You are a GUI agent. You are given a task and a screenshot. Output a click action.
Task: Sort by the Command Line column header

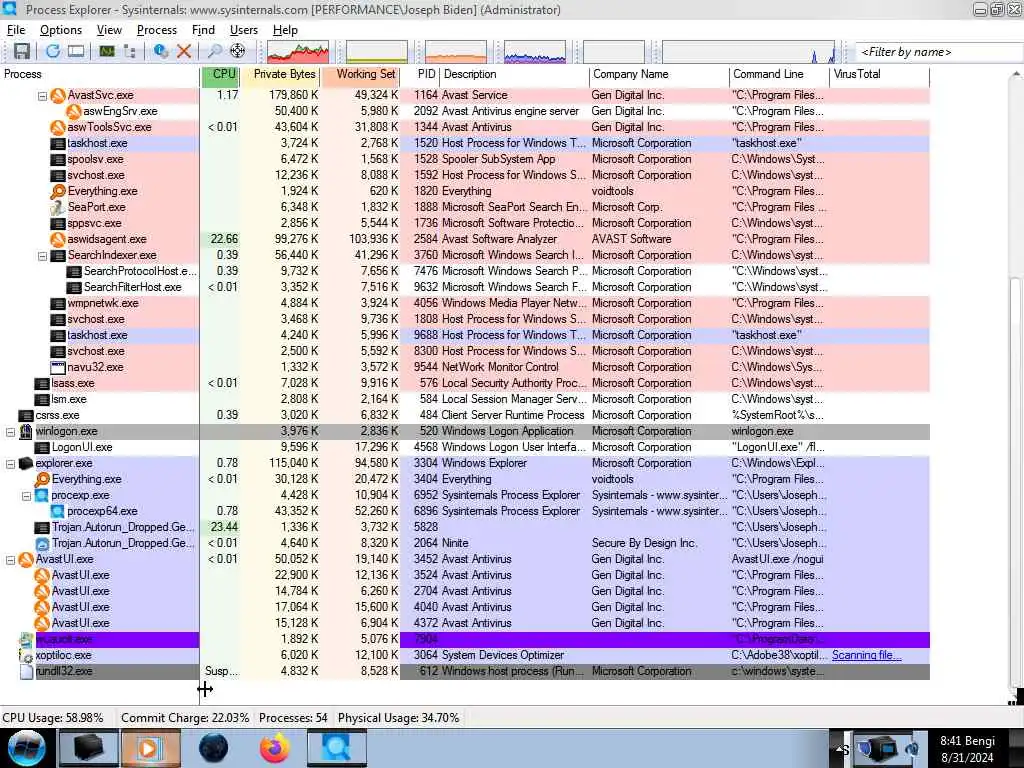[x=779, y=74]
